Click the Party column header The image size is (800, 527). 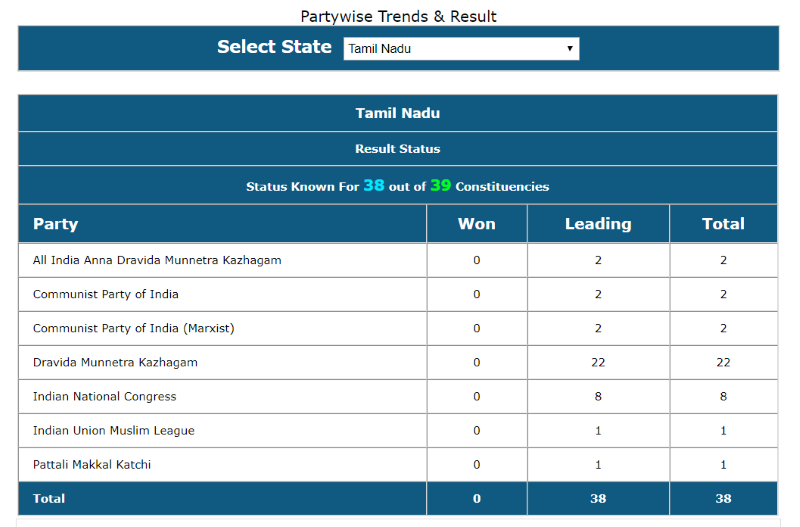(x=56, y=224)
